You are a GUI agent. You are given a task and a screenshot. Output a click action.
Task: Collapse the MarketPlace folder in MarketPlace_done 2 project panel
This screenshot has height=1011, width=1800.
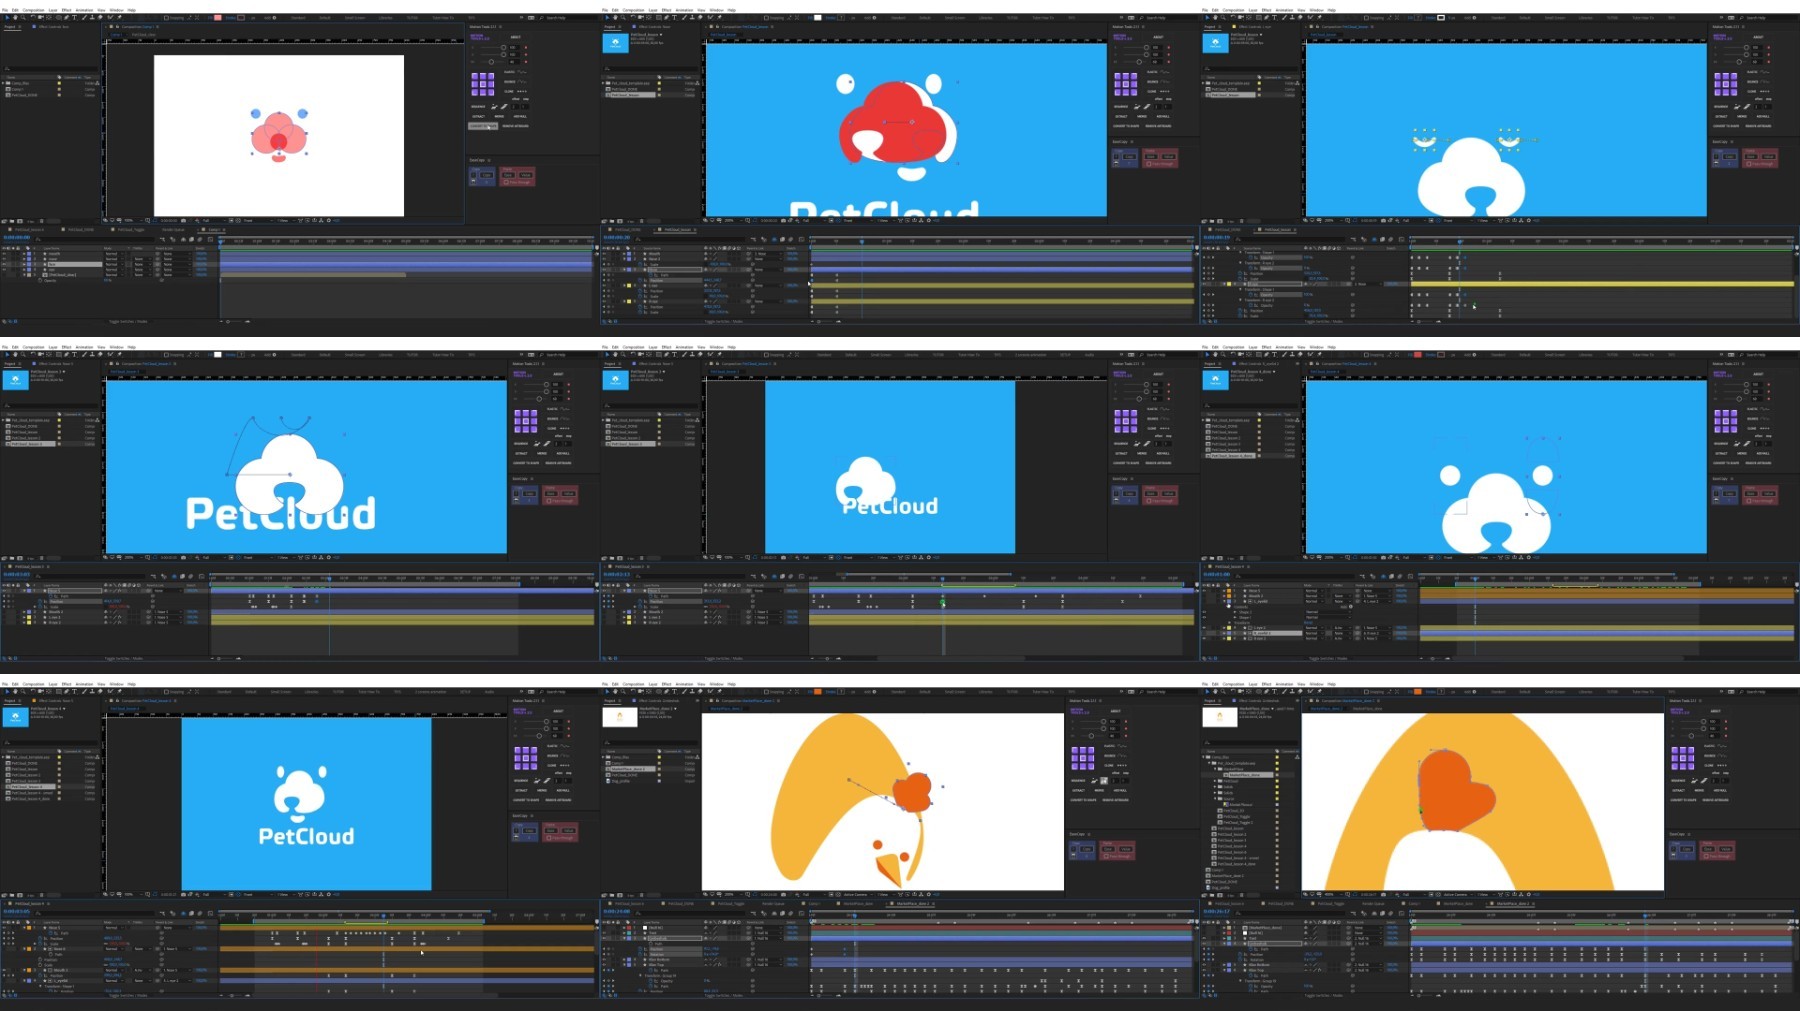click(1215, 769)
